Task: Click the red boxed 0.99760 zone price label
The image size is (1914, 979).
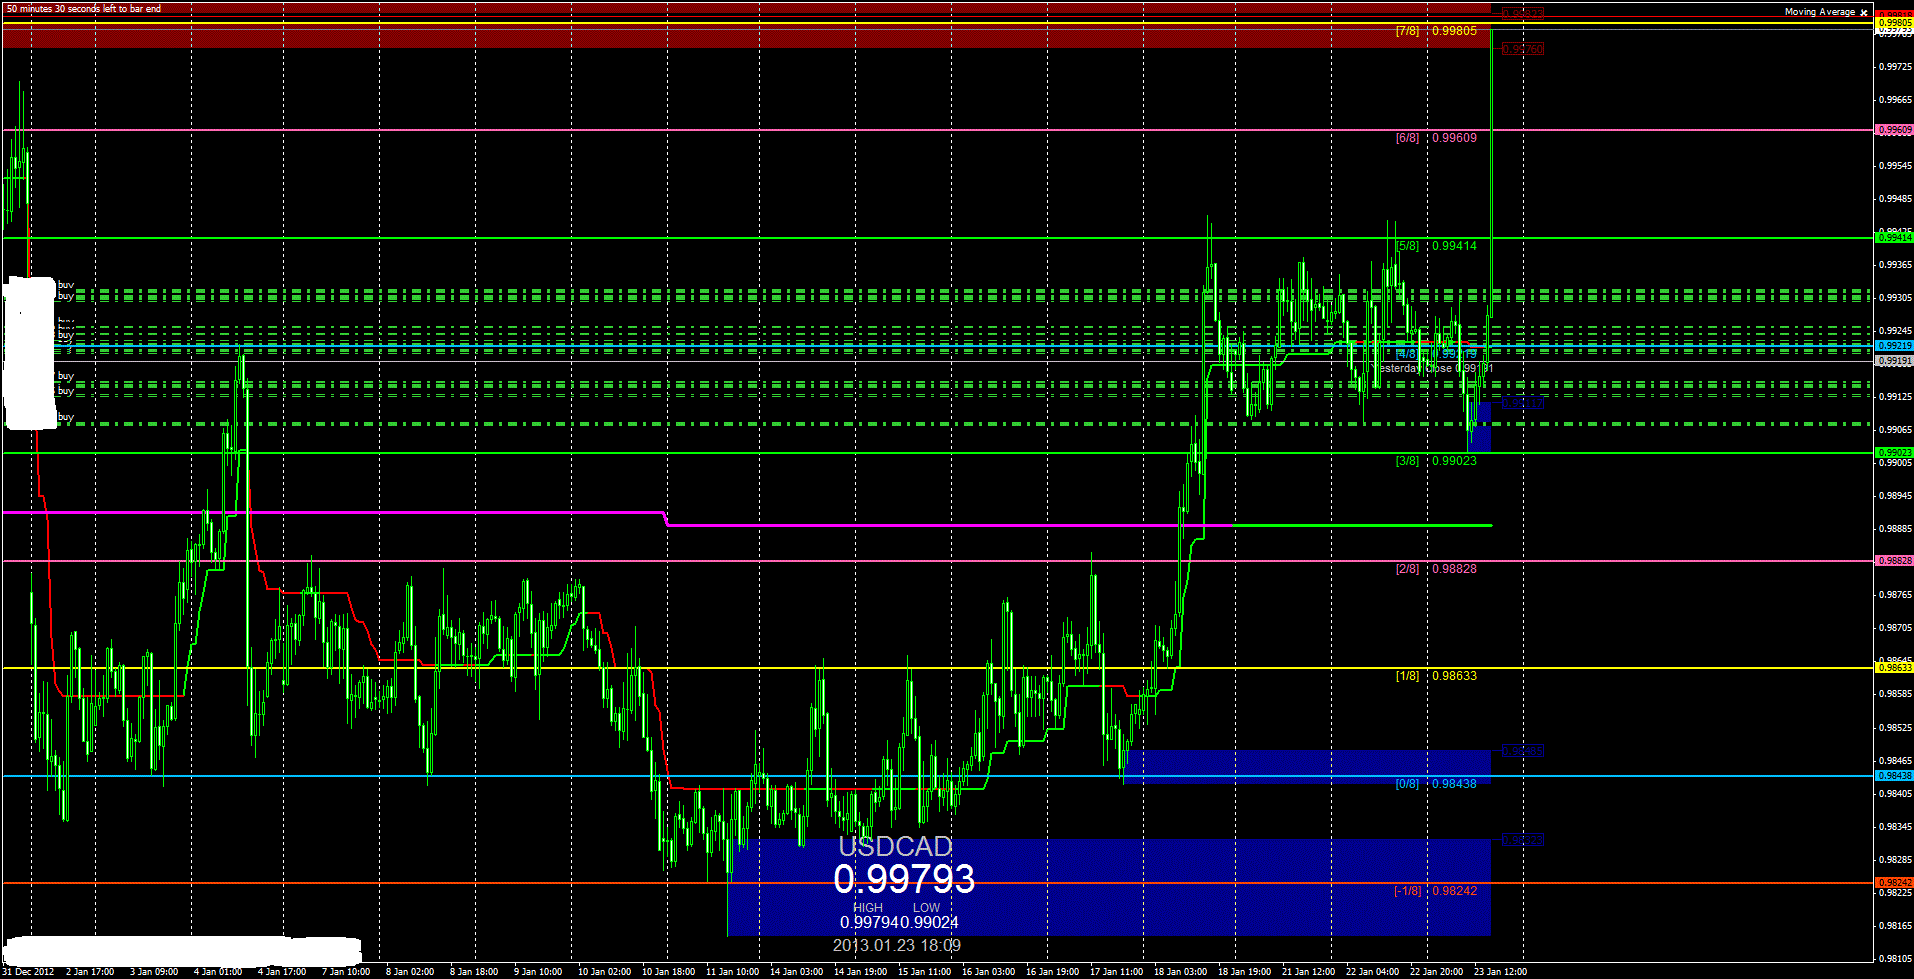Action: pos(1523,49)
